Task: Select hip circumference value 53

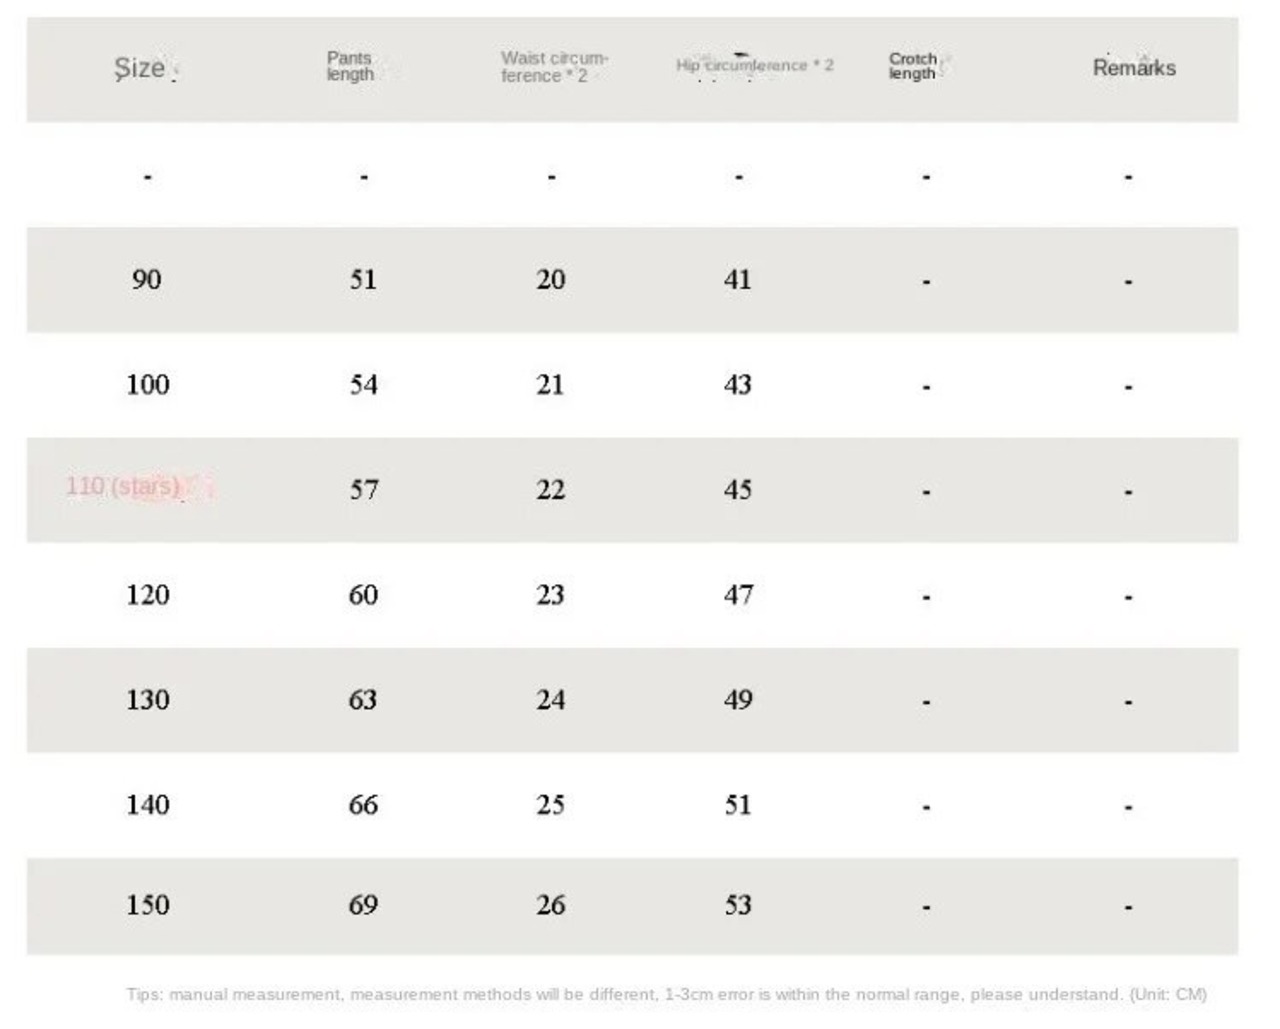Action: pyautogui.click(x=738, y=905)
